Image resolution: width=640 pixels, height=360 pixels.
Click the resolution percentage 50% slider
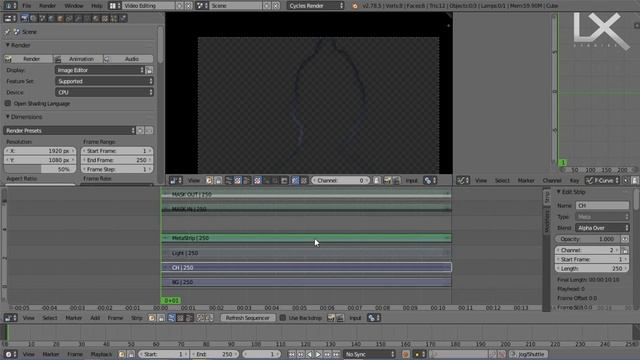point(40,169)
